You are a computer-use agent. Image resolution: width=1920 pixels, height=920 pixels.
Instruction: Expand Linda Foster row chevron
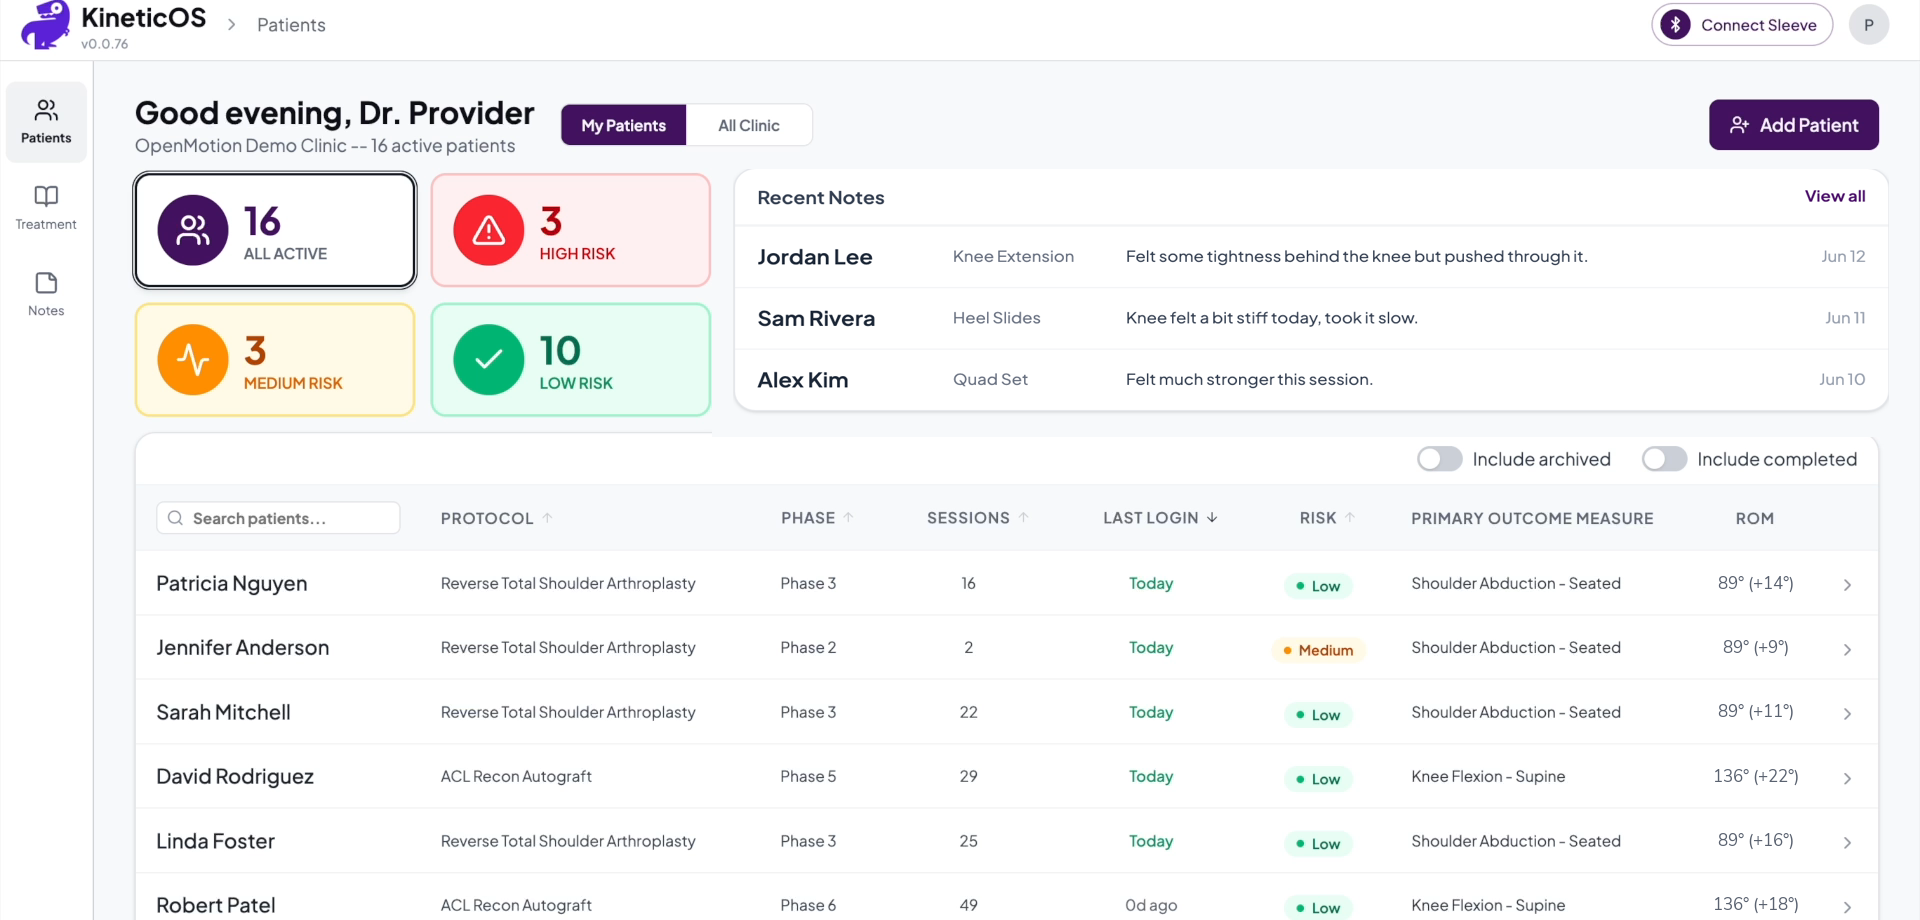[x=1847, y=843]
